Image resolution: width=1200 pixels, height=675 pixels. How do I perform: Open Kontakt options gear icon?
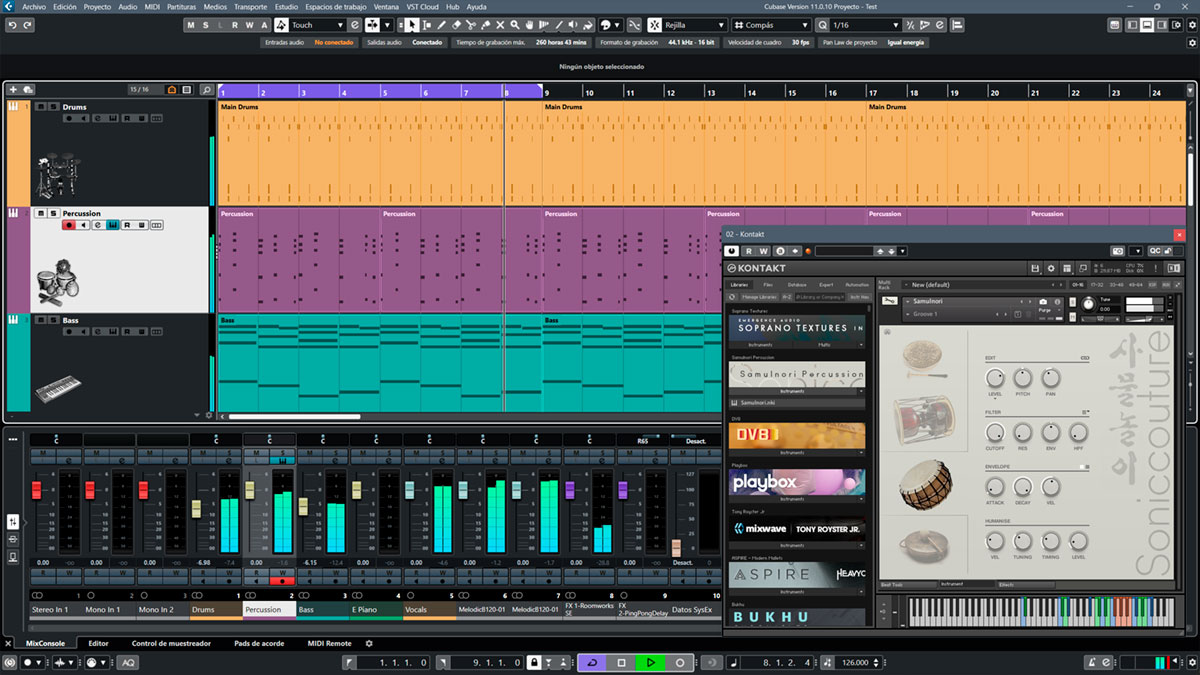click(x=1051, y=268)
